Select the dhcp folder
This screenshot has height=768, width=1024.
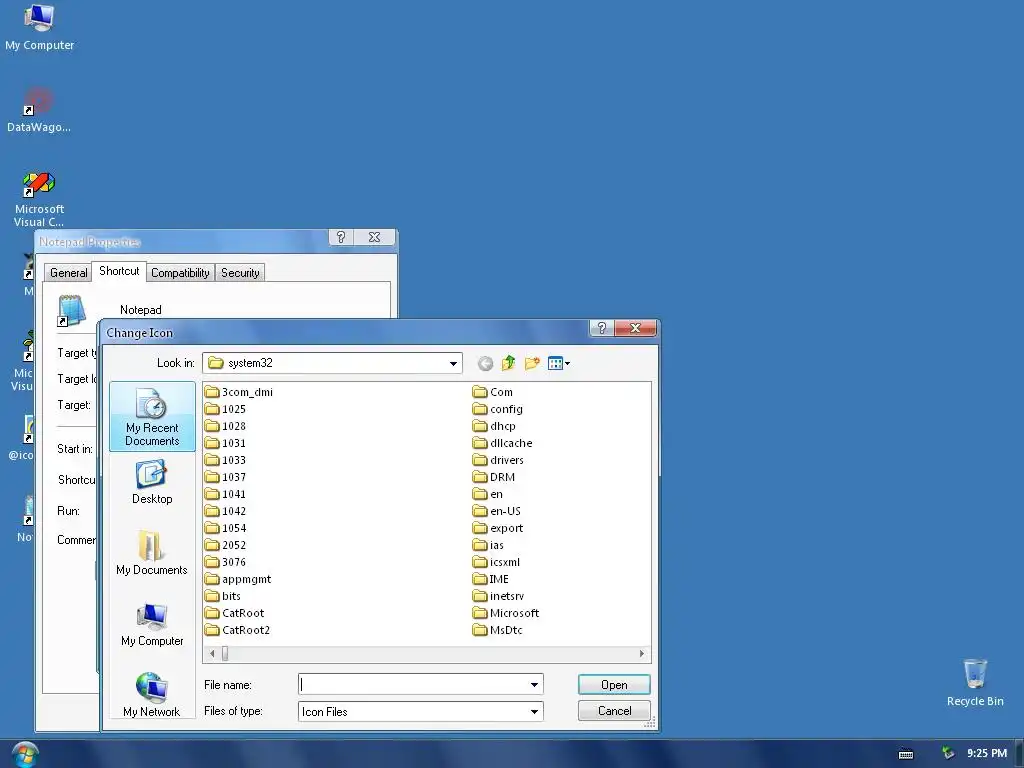[494, 426]
